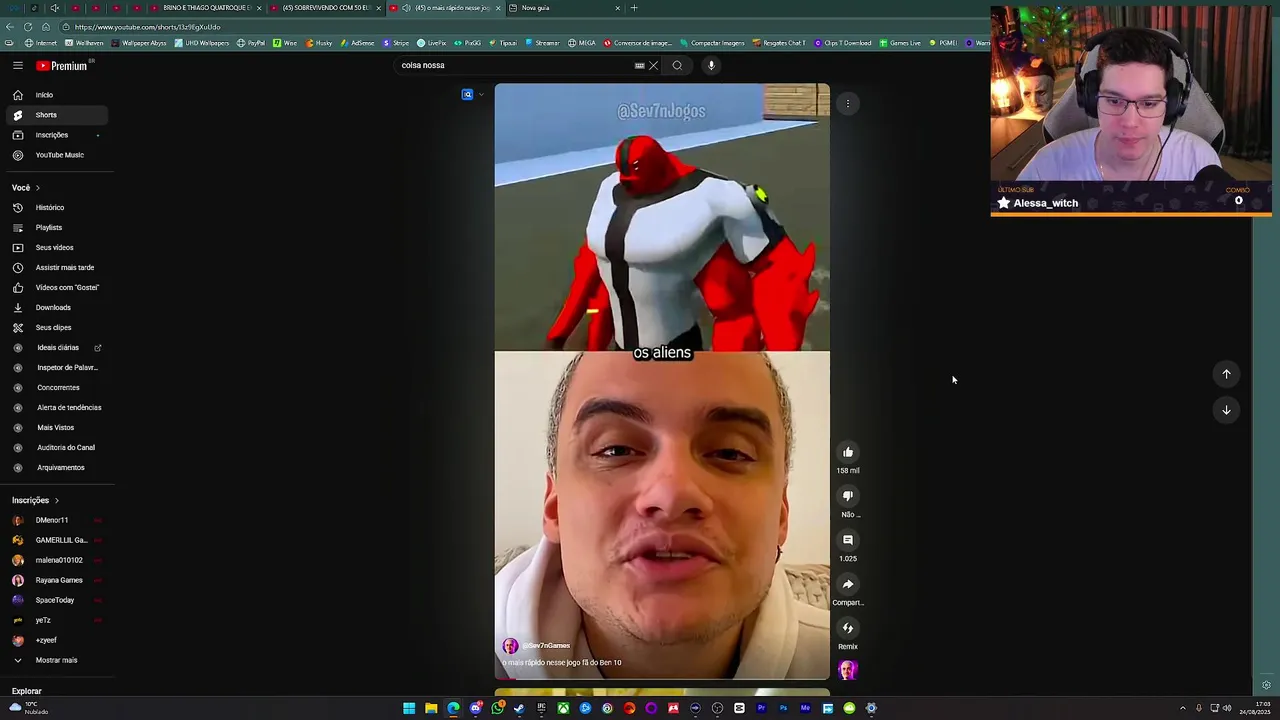Open Steam from taskbar

(519, 708)
